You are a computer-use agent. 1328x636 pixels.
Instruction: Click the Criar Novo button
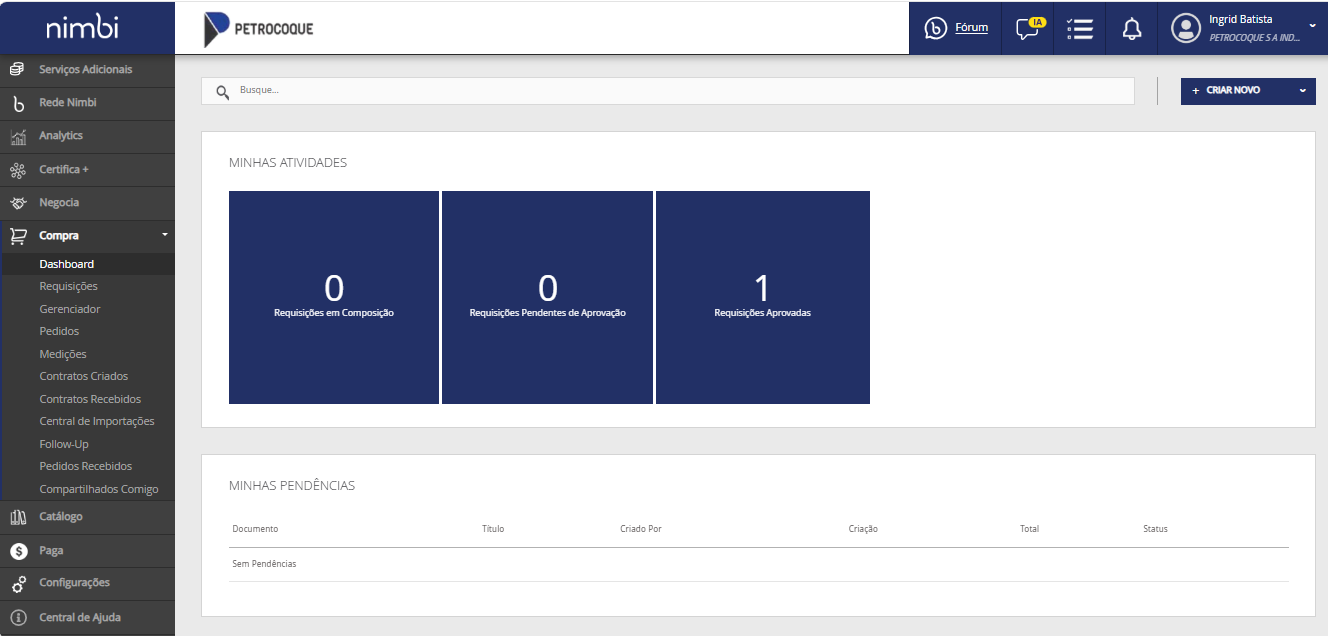click(x=1248, y=91)
